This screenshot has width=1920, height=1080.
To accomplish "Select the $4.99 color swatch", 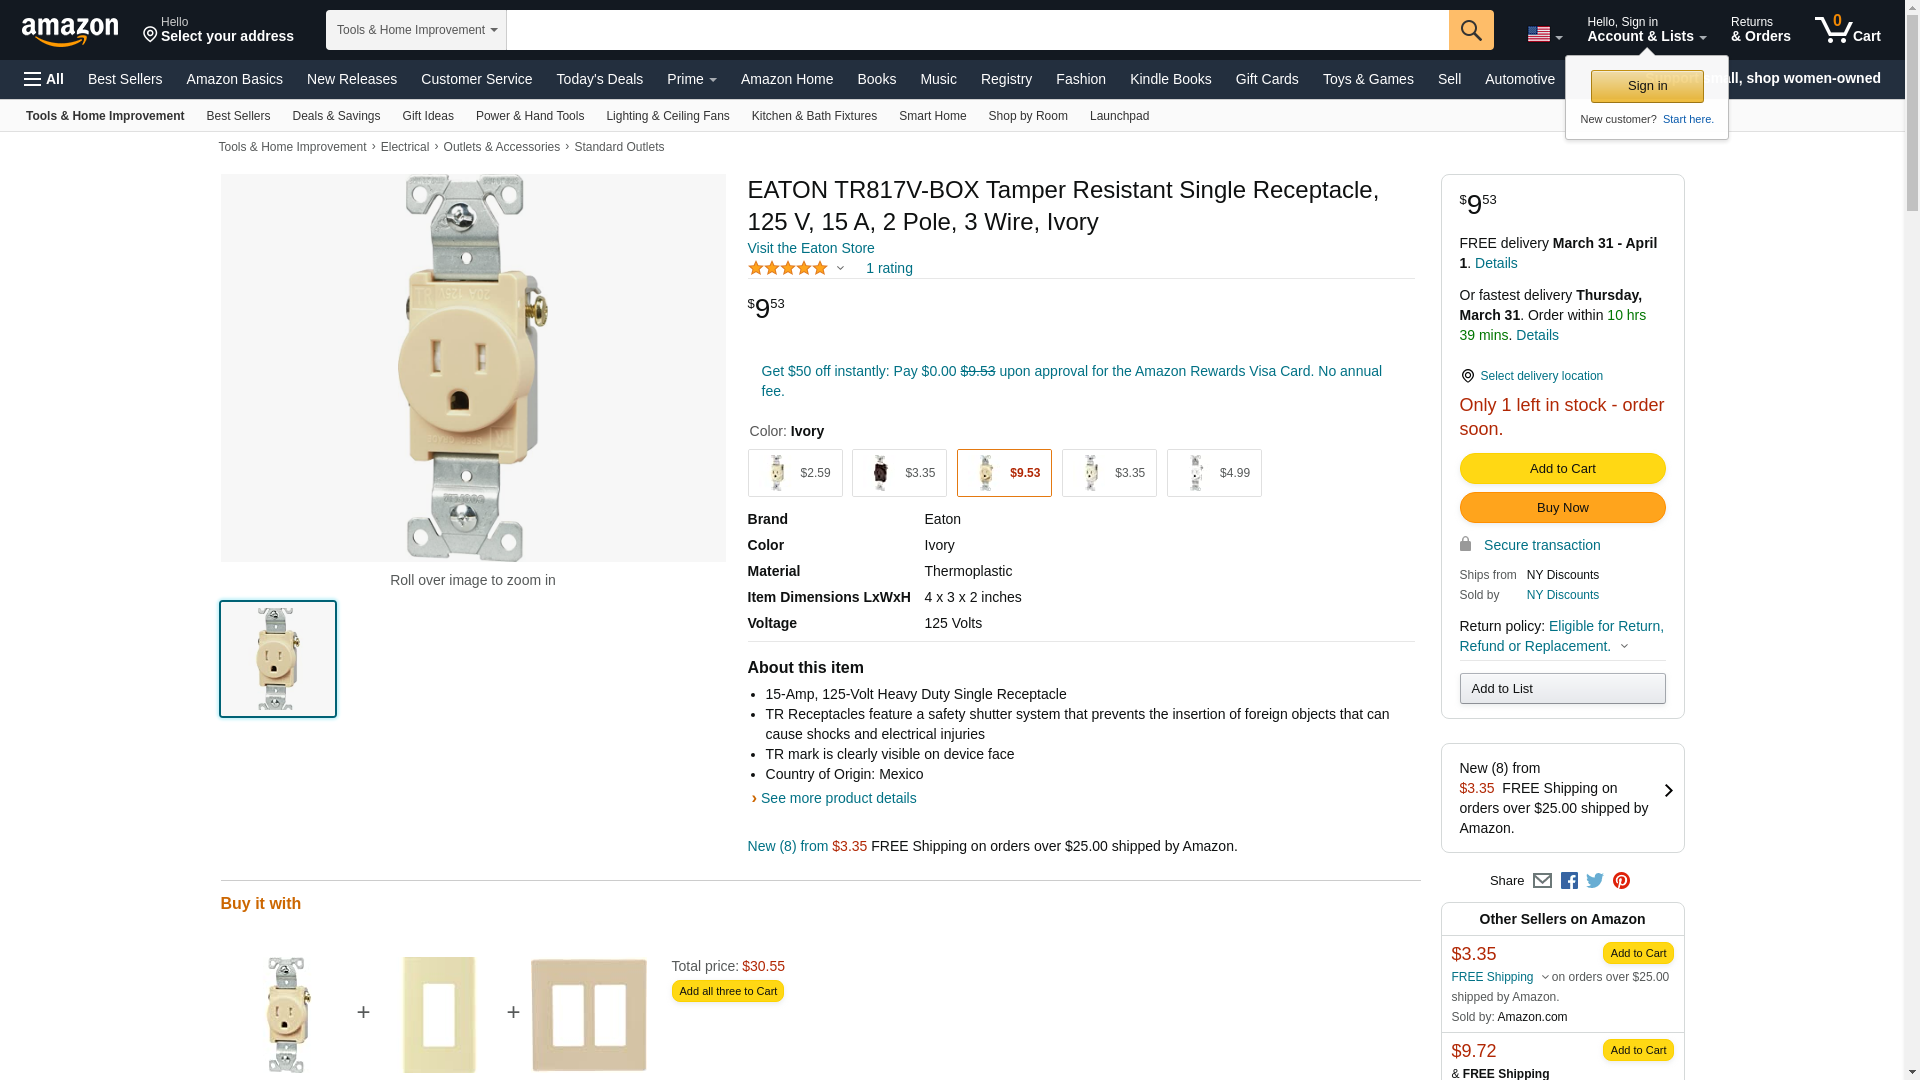I will point(1214,473).
